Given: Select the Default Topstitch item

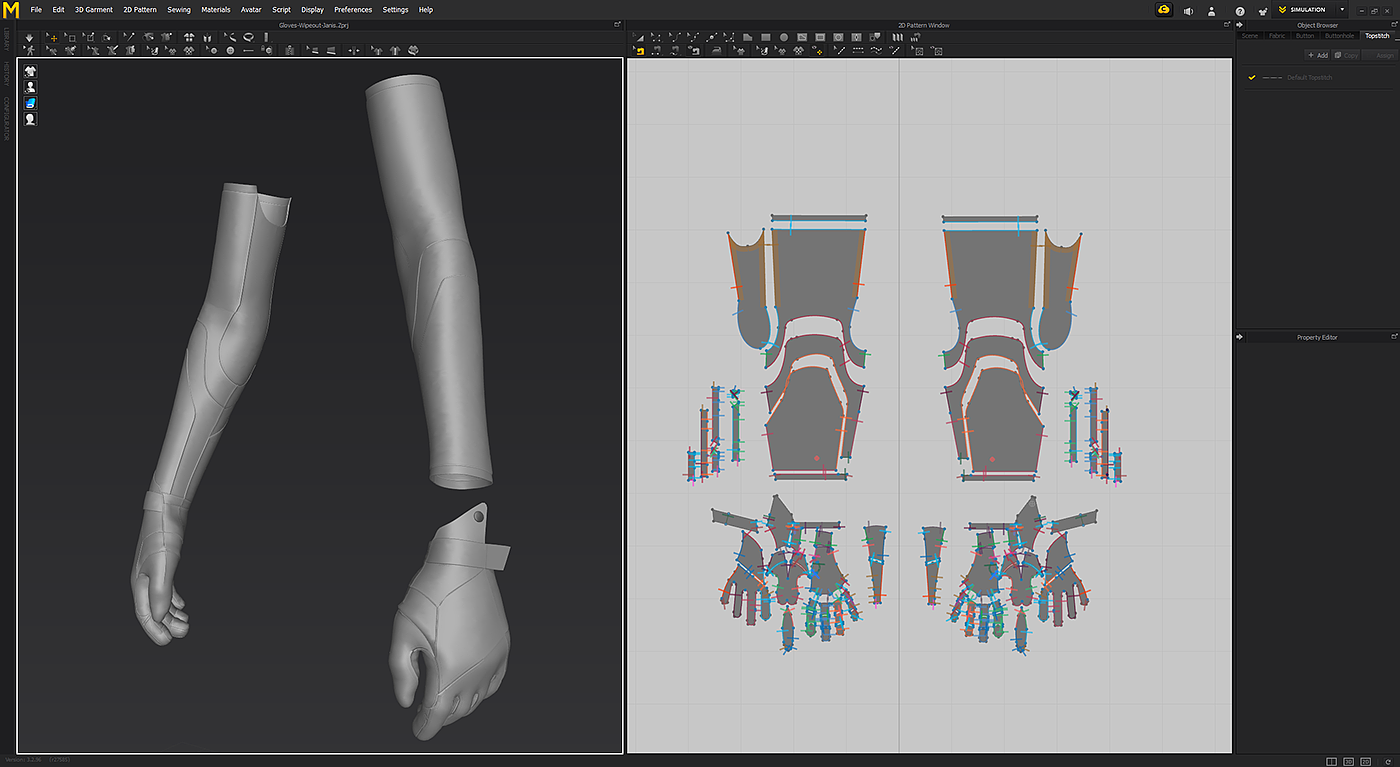Looking at the screenshot, I should 1309,77.
